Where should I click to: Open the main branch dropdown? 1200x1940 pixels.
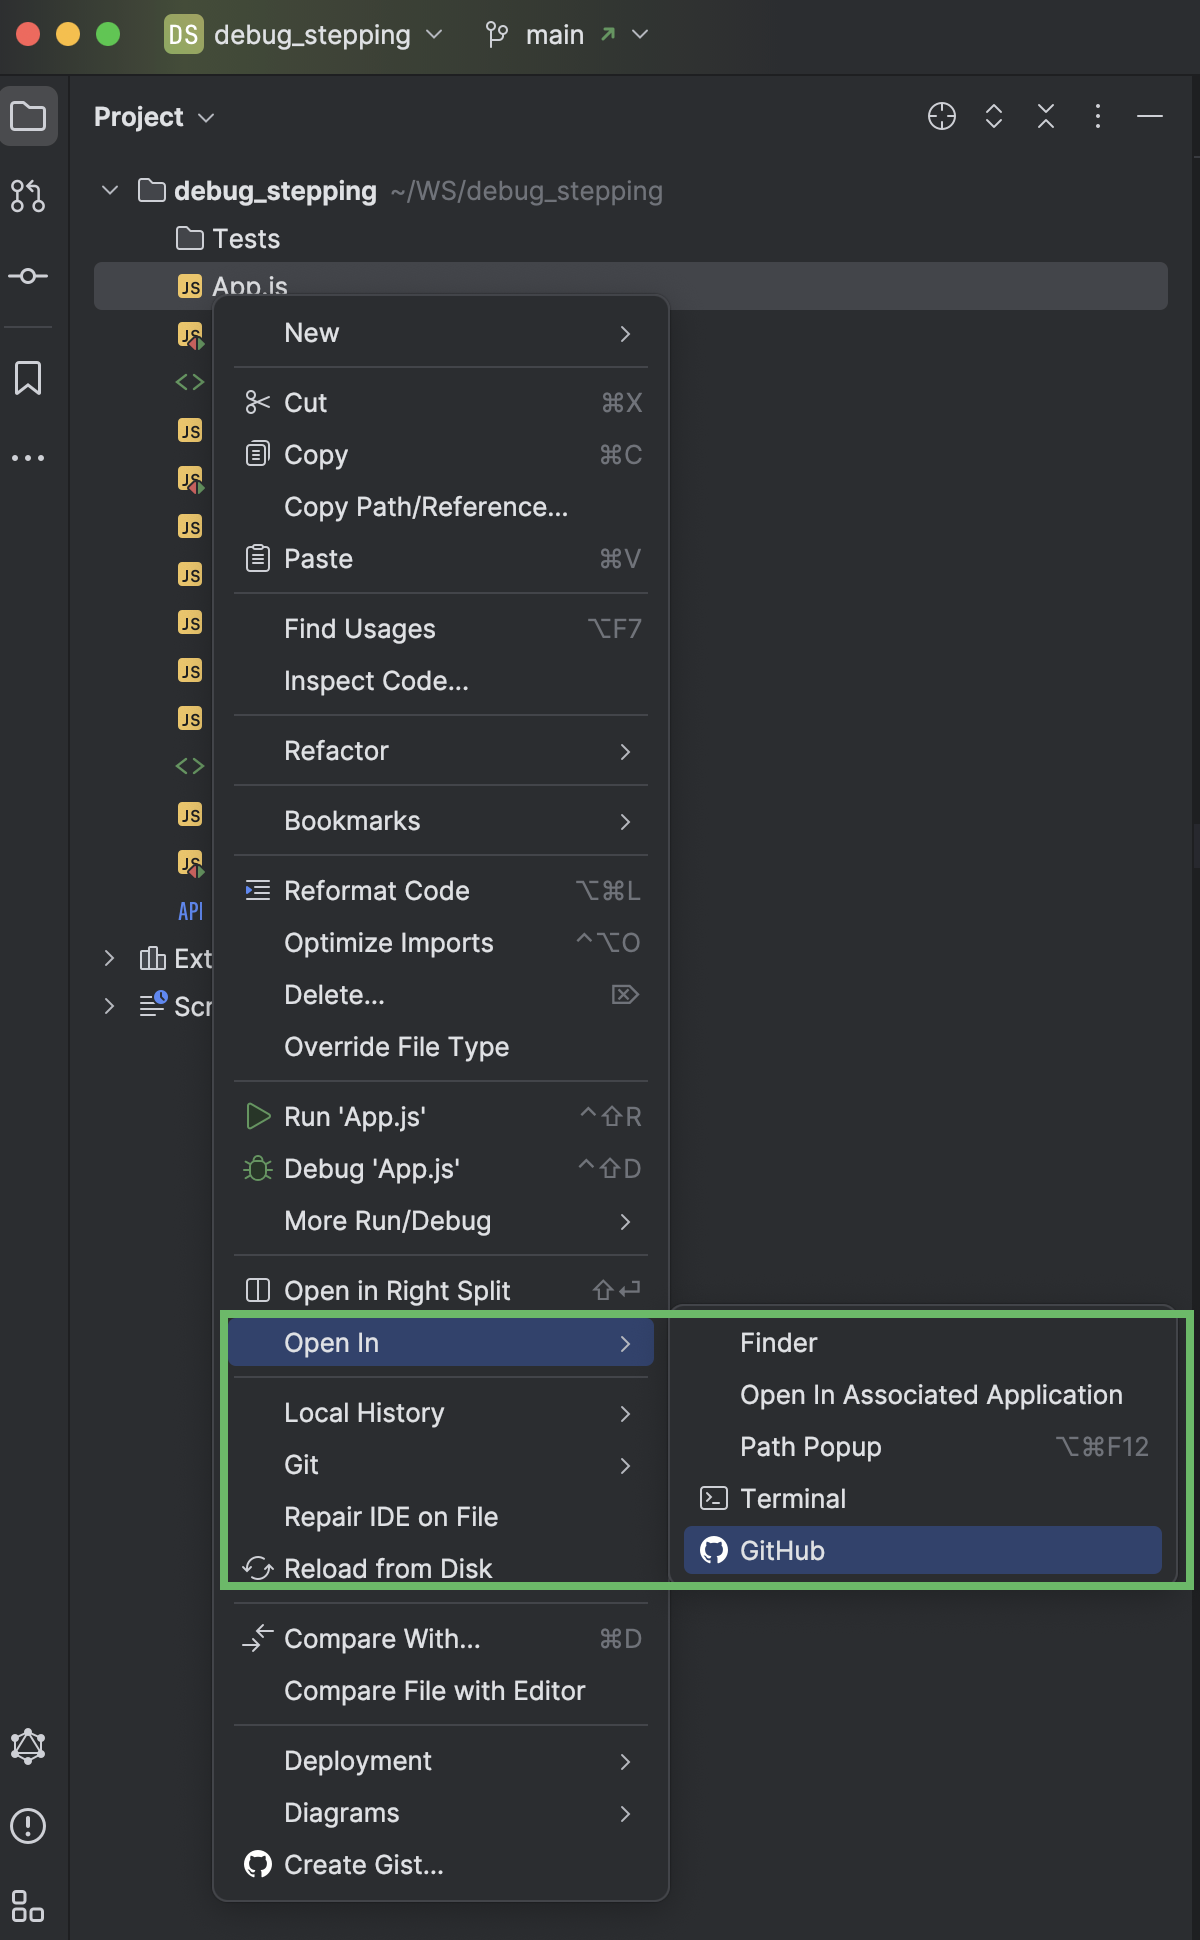tap(567, 35)
